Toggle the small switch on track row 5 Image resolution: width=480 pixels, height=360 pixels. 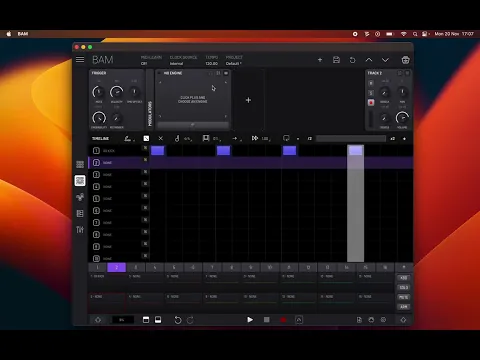145,196
